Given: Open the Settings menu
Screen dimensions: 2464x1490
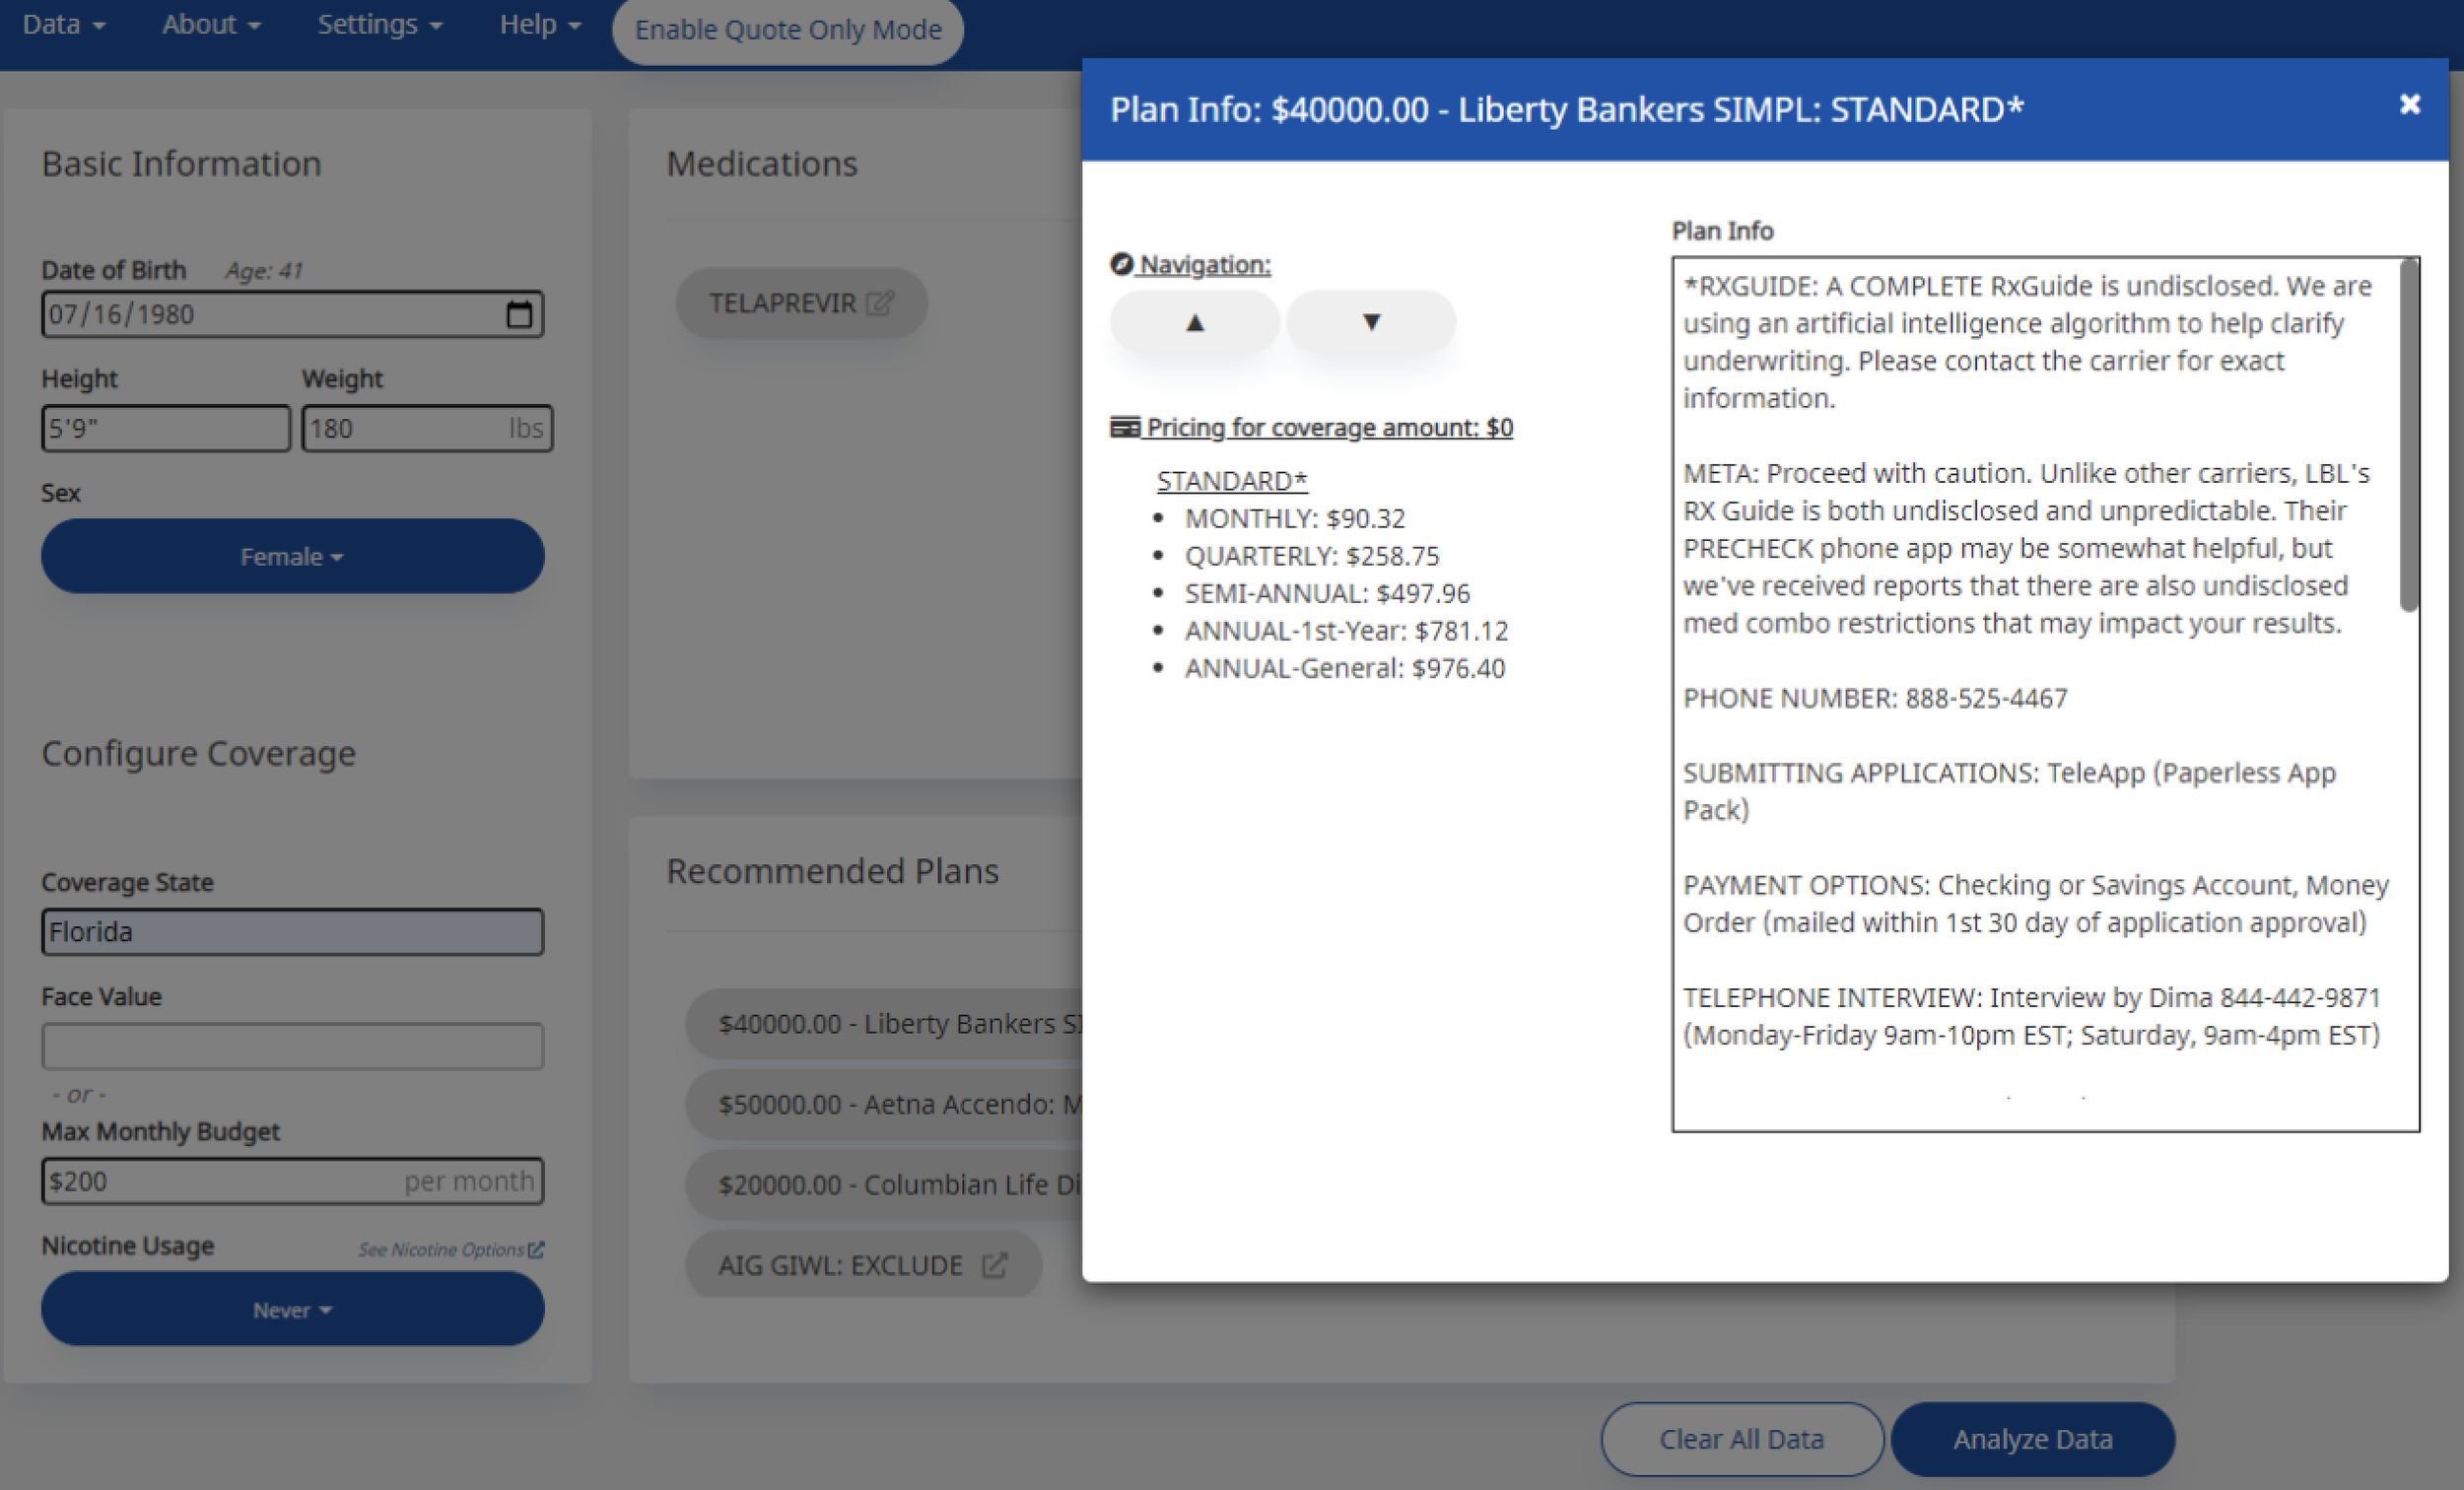Looking at the screenshot, I should [379, 24].
